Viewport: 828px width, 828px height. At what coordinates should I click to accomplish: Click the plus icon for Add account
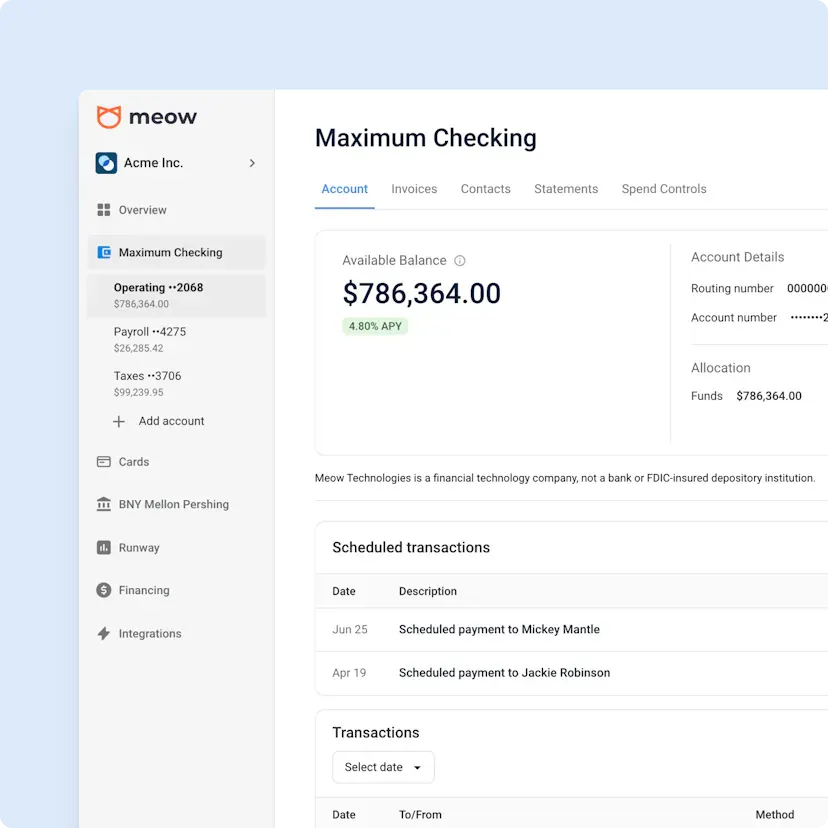(x=119, y=421)
